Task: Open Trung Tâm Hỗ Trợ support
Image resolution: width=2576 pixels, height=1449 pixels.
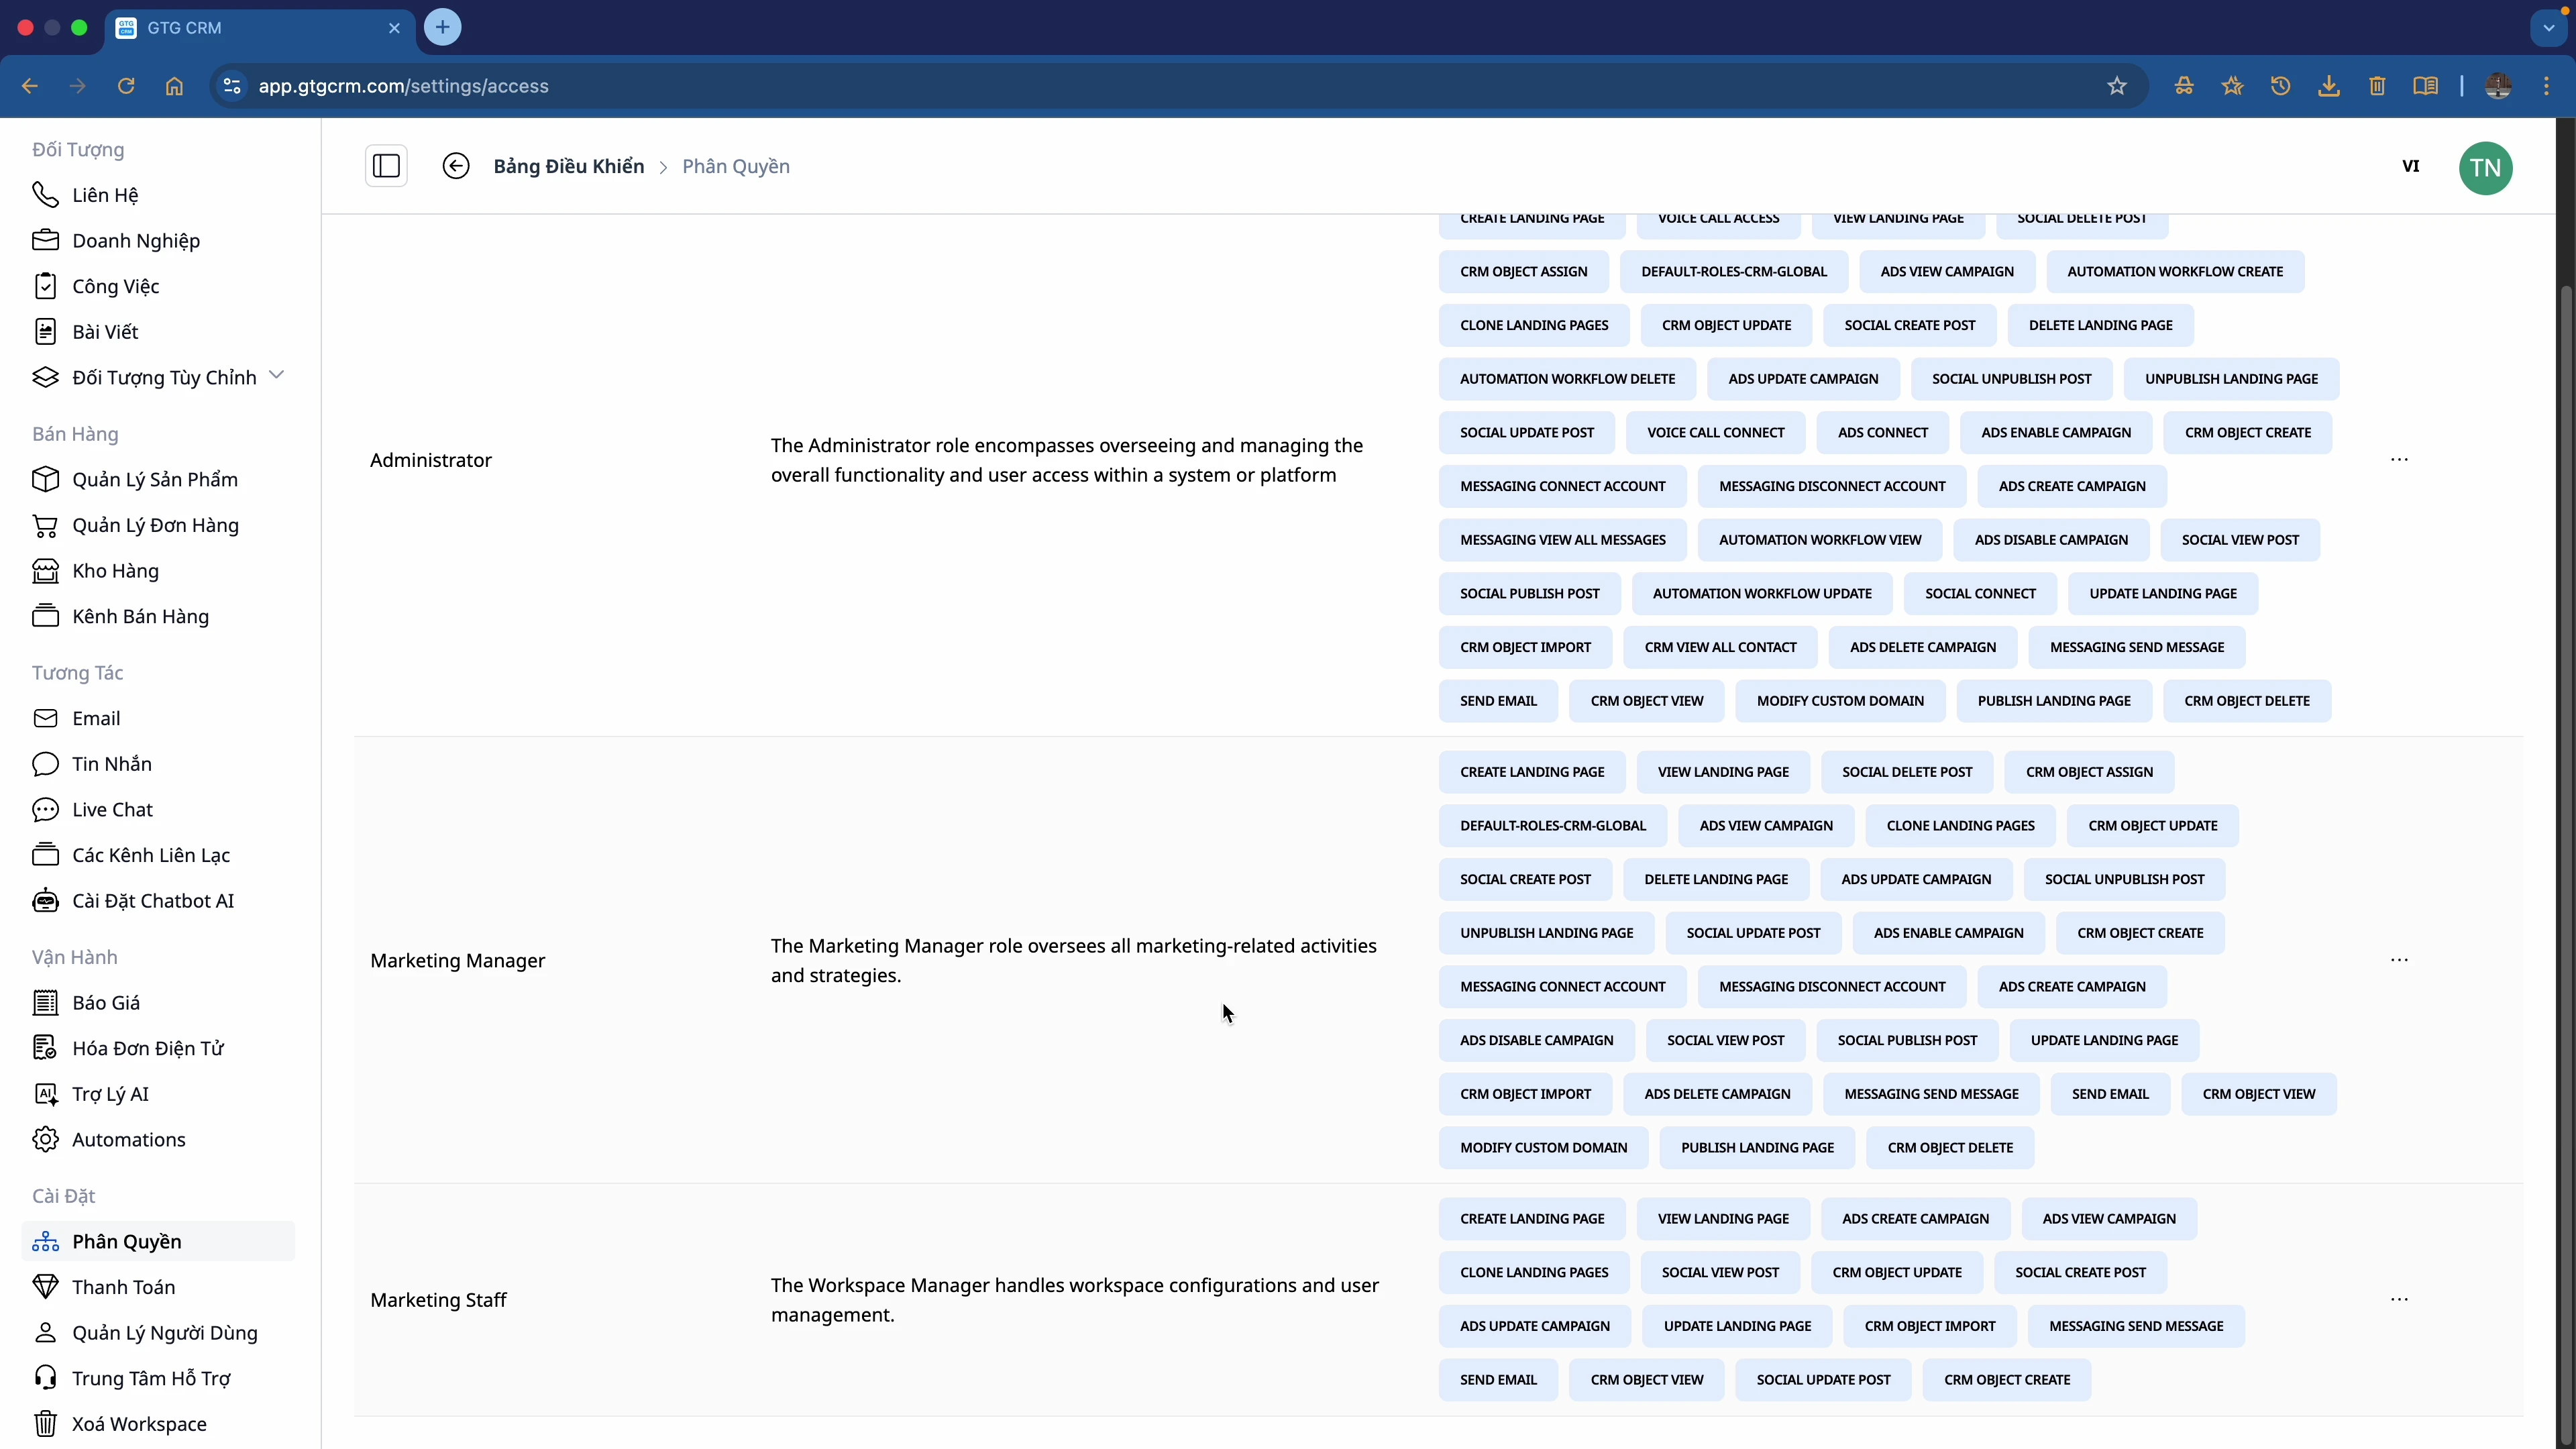Action: (x=150, y=1378)
